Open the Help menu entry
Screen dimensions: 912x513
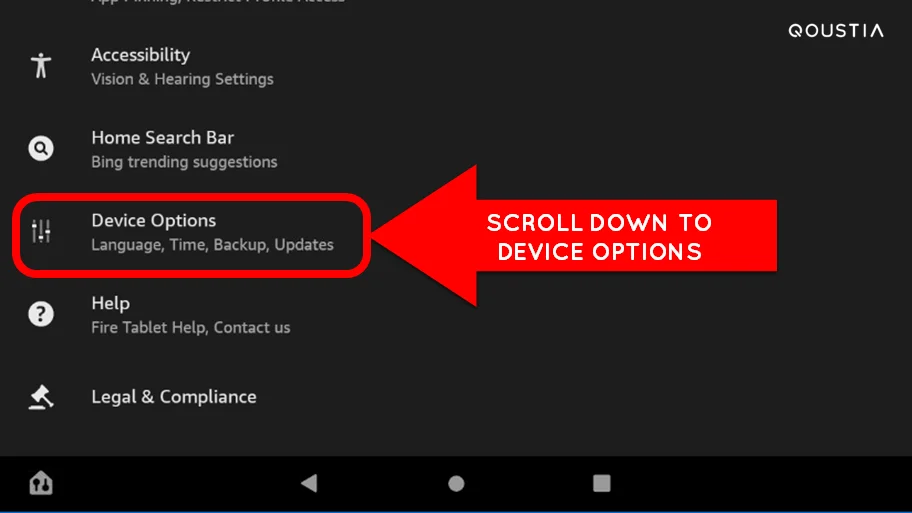pyautogui.click(x=456, y=315)
